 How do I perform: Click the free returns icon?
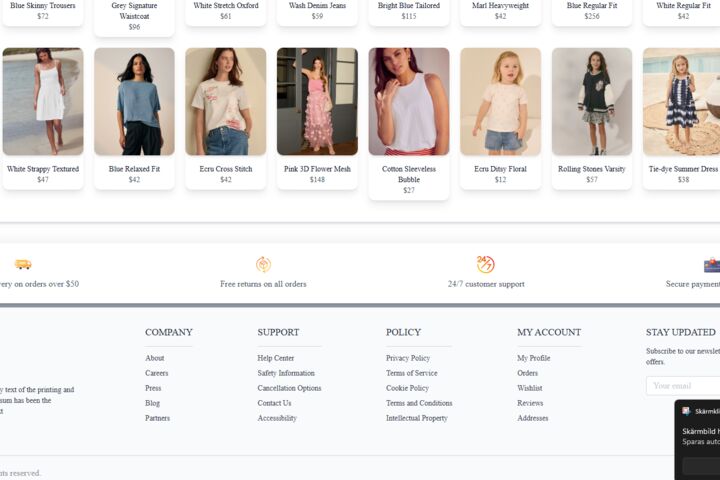pos(263,264)
